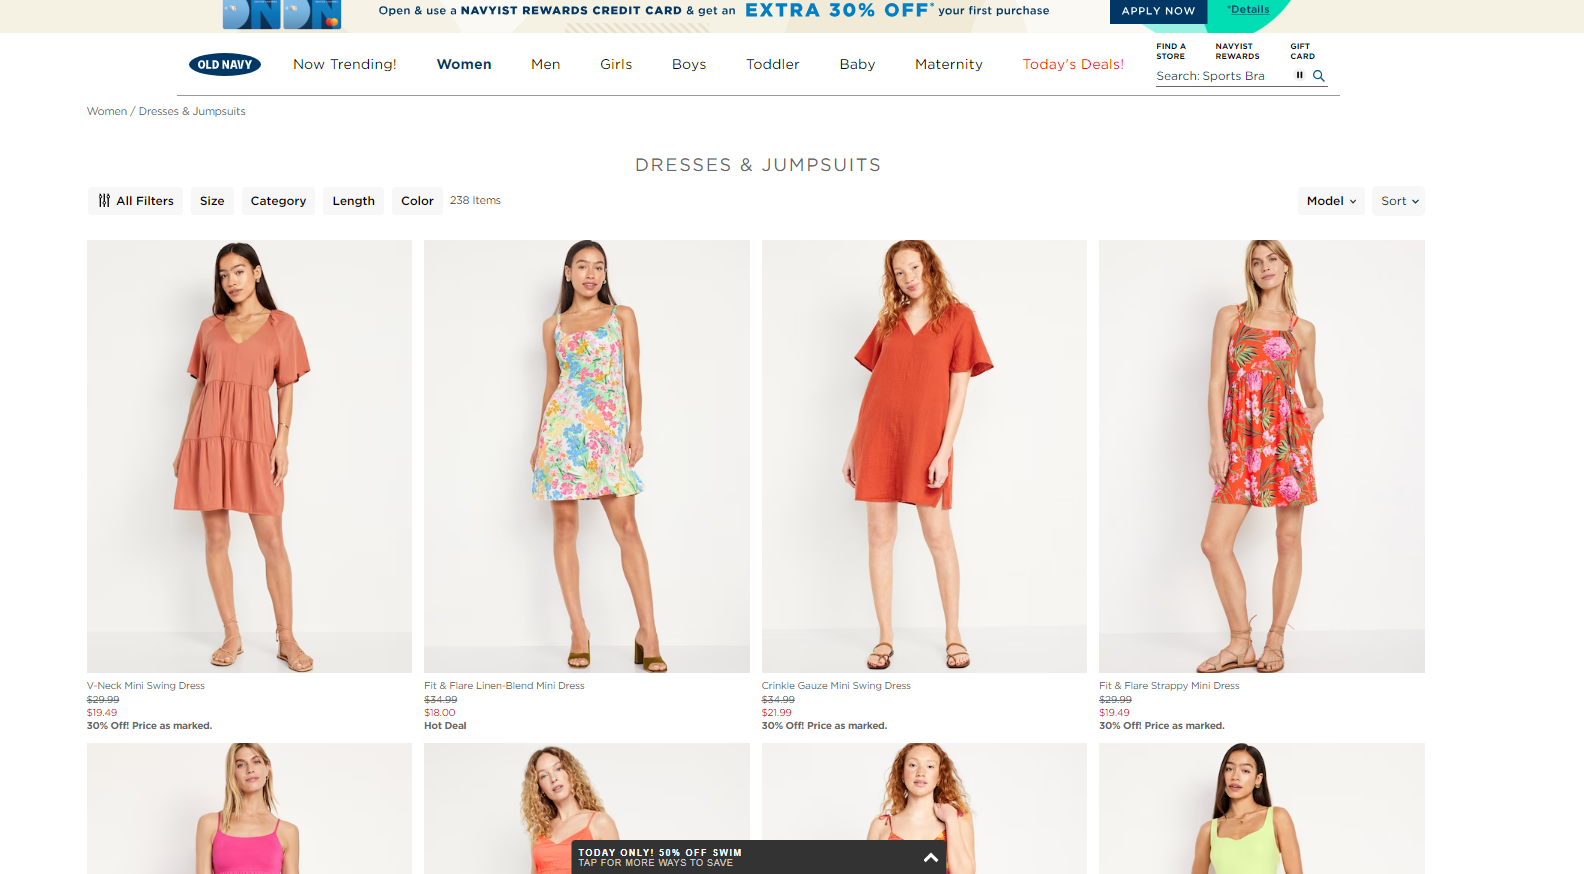Click Find a Store link
The height and width of the screenshot is (874, 1584).
(x=1171, y=51)
